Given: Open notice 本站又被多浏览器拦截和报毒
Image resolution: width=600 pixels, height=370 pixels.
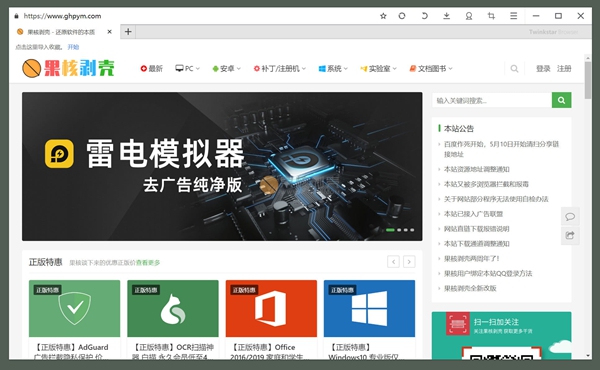Looking at the screenshot, I should 486,184.
